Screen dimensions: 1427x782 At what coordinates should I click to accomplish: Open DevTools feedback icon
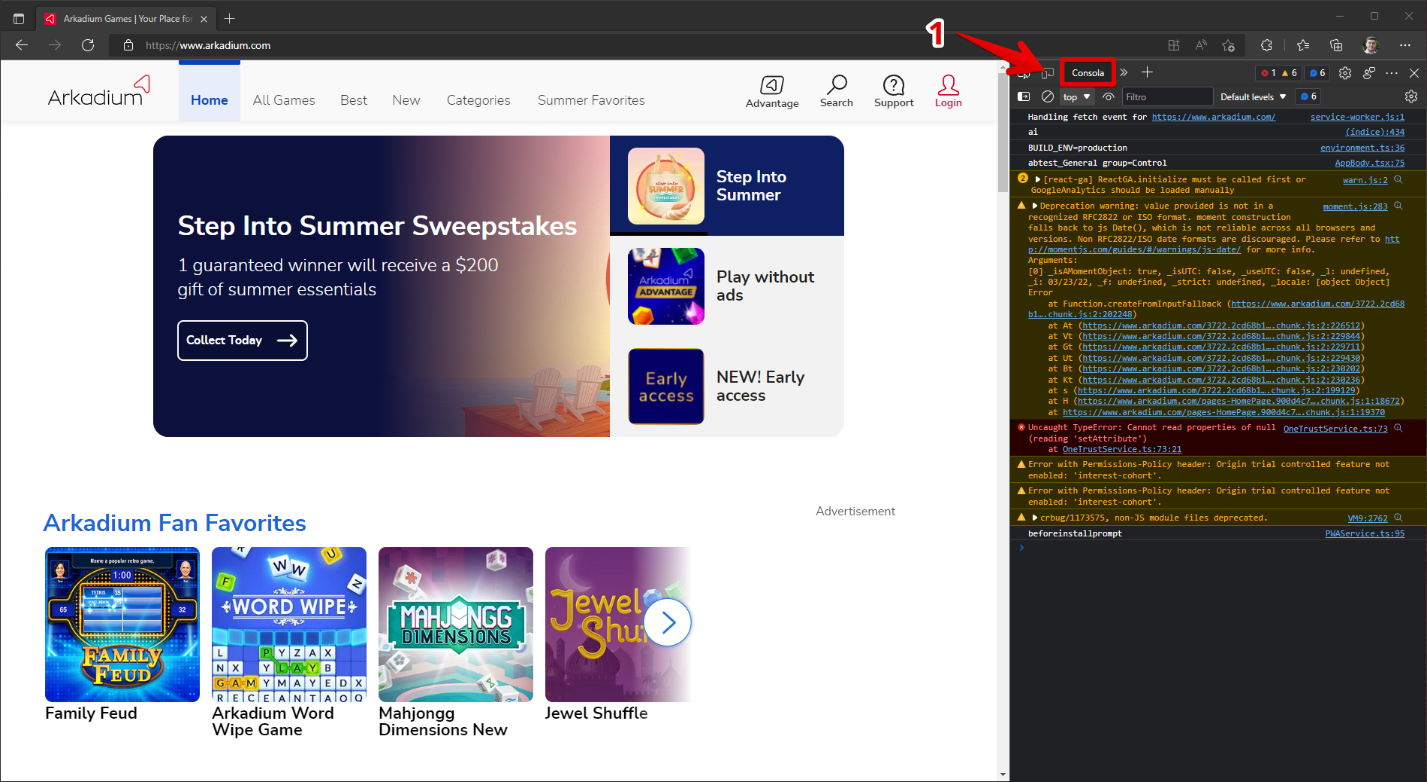coord(1369,73)
